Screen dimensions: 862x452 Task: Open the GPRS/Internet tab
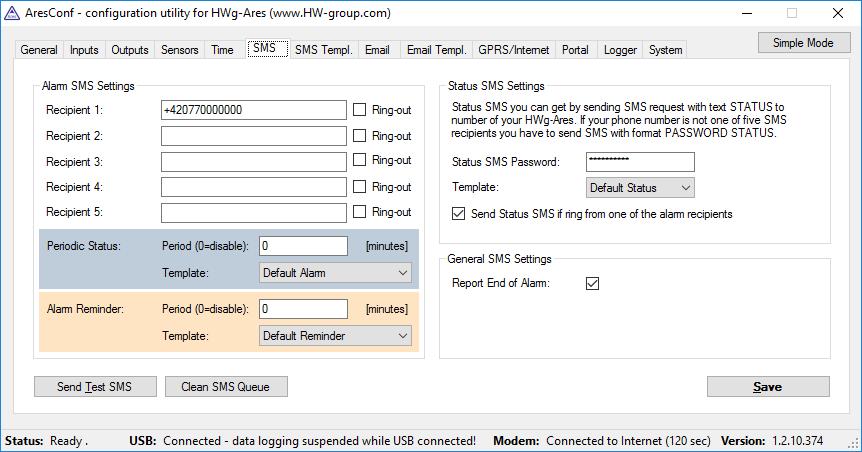pos(513,50)
